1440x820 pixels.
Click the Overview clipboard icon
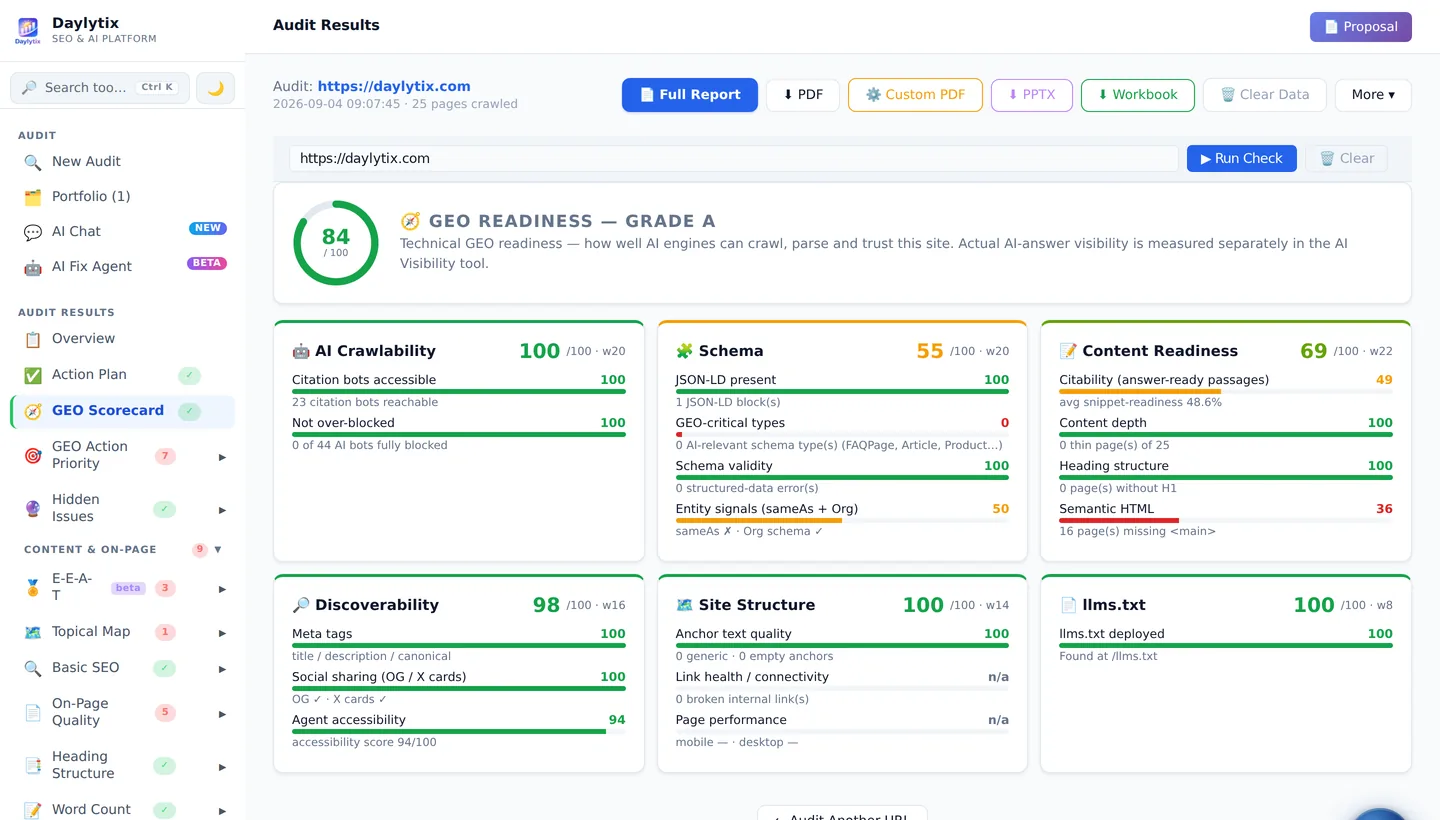33,339
